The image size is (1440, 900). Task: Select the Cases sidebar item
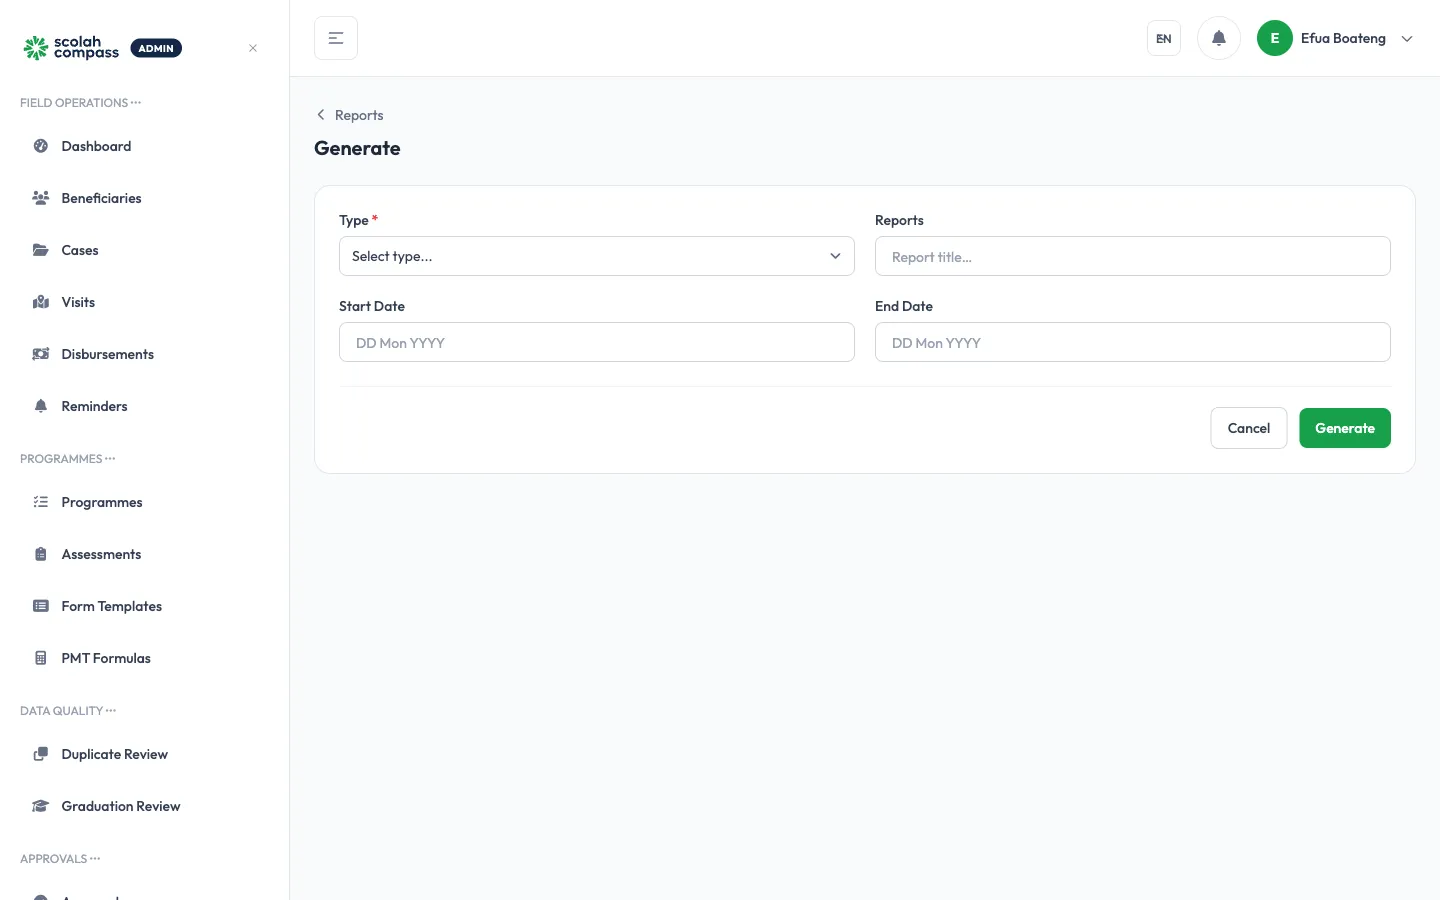point(145,250)
